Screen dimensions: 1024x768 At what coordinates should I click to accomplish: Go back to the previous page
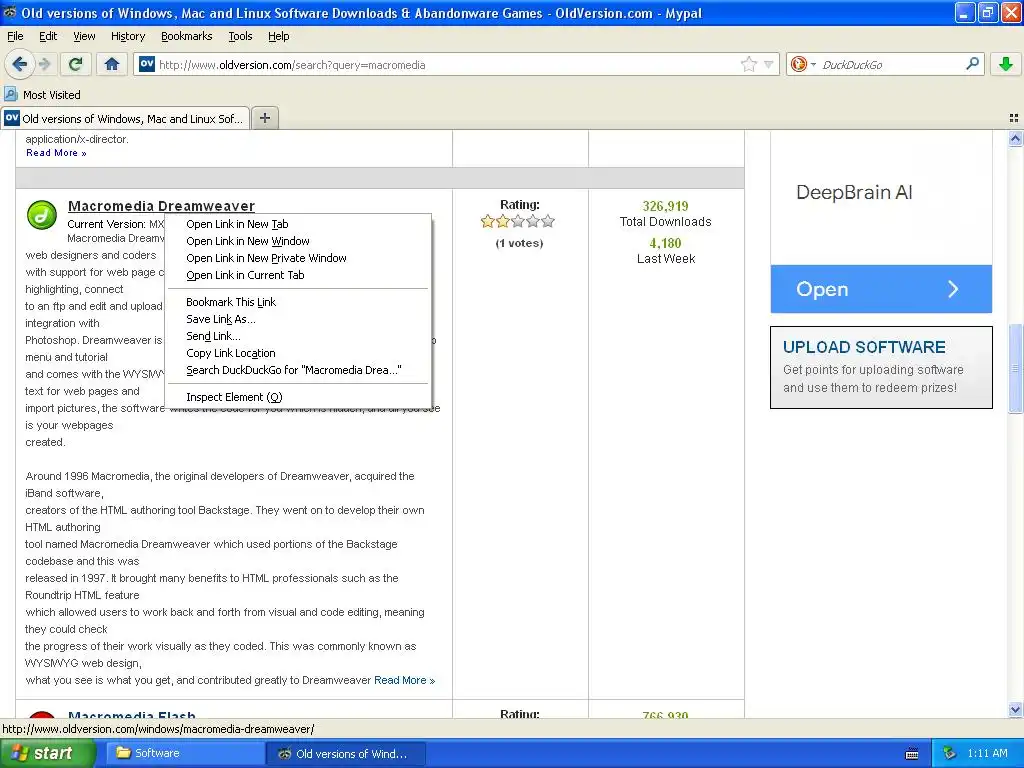[19, 64]
